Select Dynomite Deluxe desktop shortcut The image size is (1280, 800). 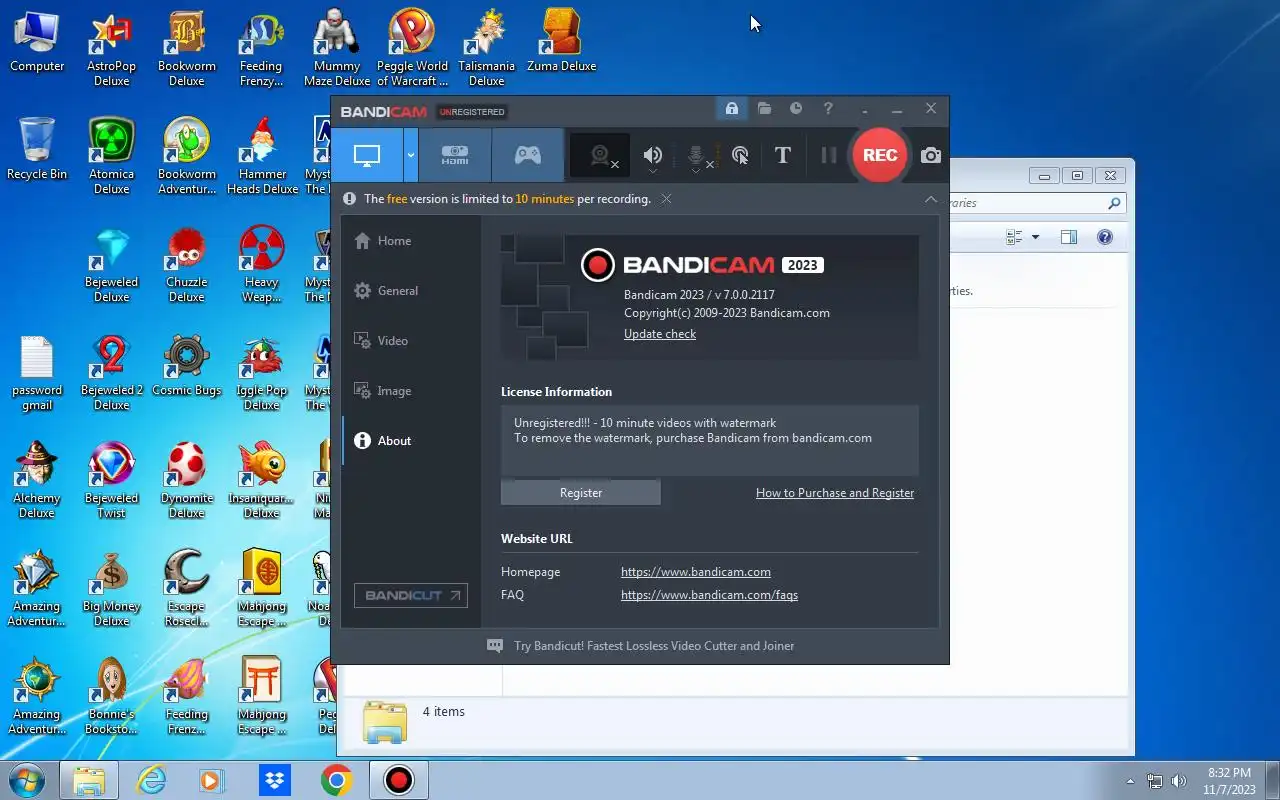click(187, 482)
